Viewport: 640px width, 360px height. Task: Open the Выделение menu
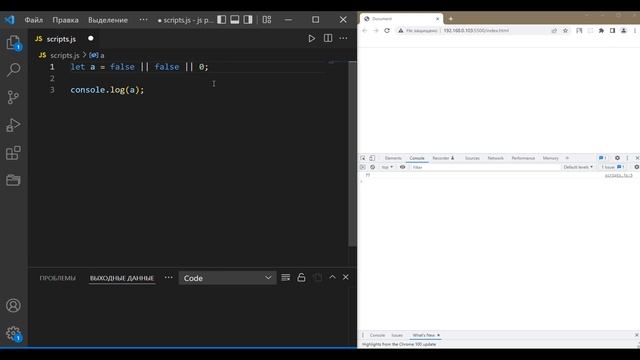tap(108, 20)
